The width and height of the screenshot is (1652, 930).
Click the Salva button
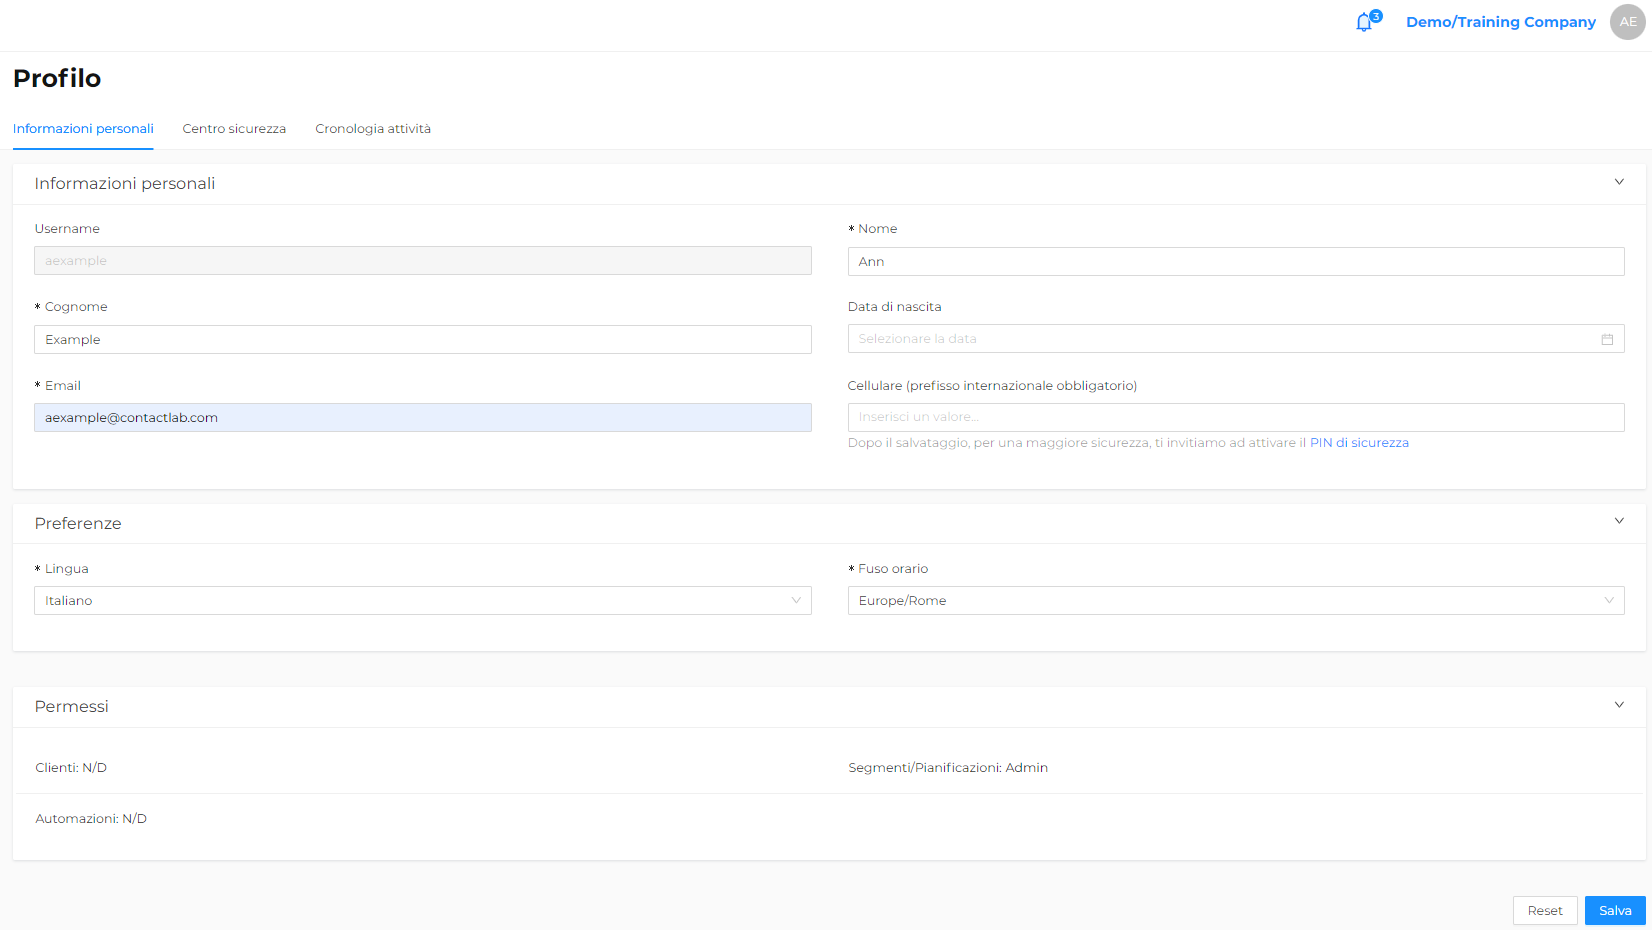[1615, 910]
